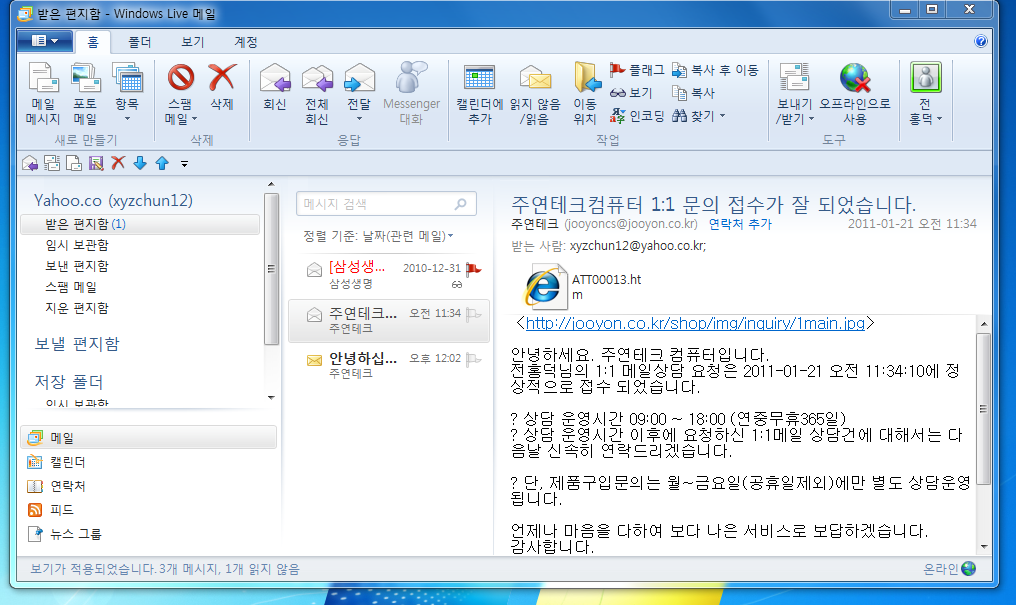This screenshot has height=605, width=1016.
Task: Open the ATT00013.htm attachment
Action: (583, 286)
